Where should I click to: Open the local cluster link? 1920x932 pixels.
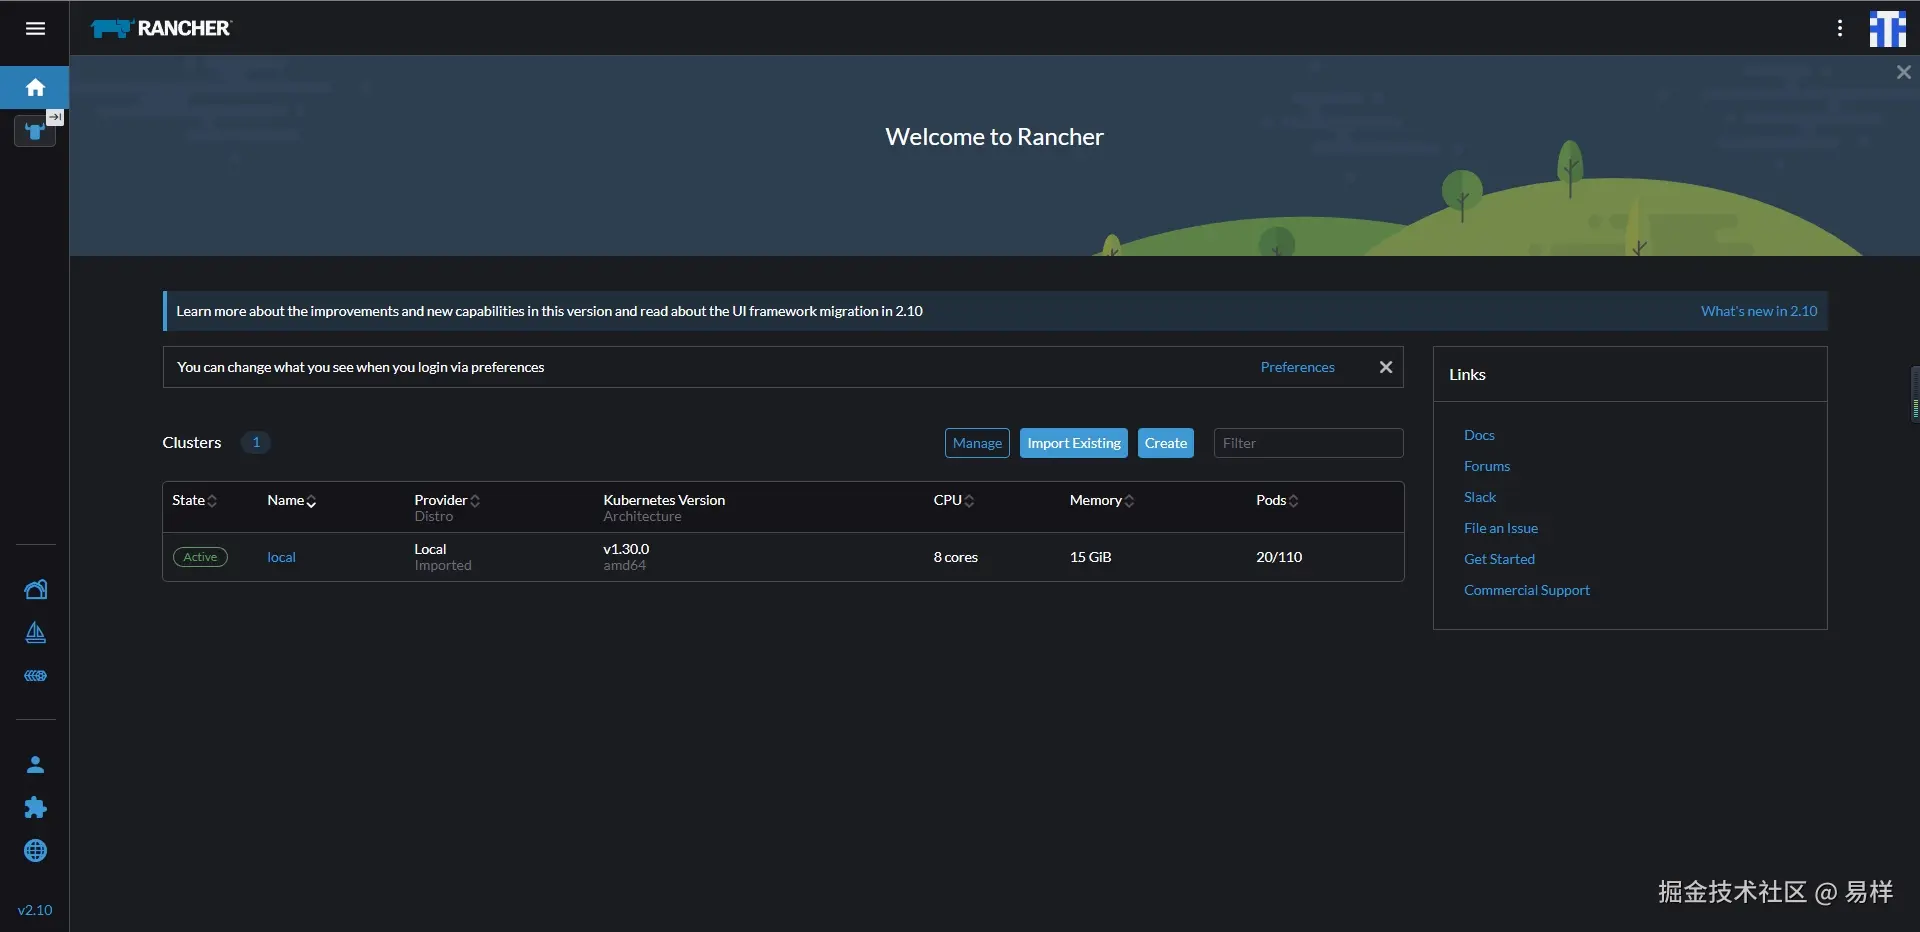[281, 557]
